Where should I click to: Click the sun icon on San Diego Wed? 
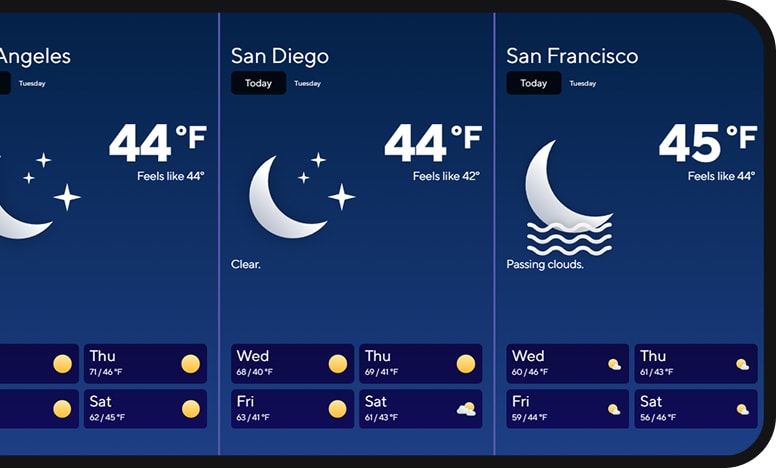tap(338, 364)
